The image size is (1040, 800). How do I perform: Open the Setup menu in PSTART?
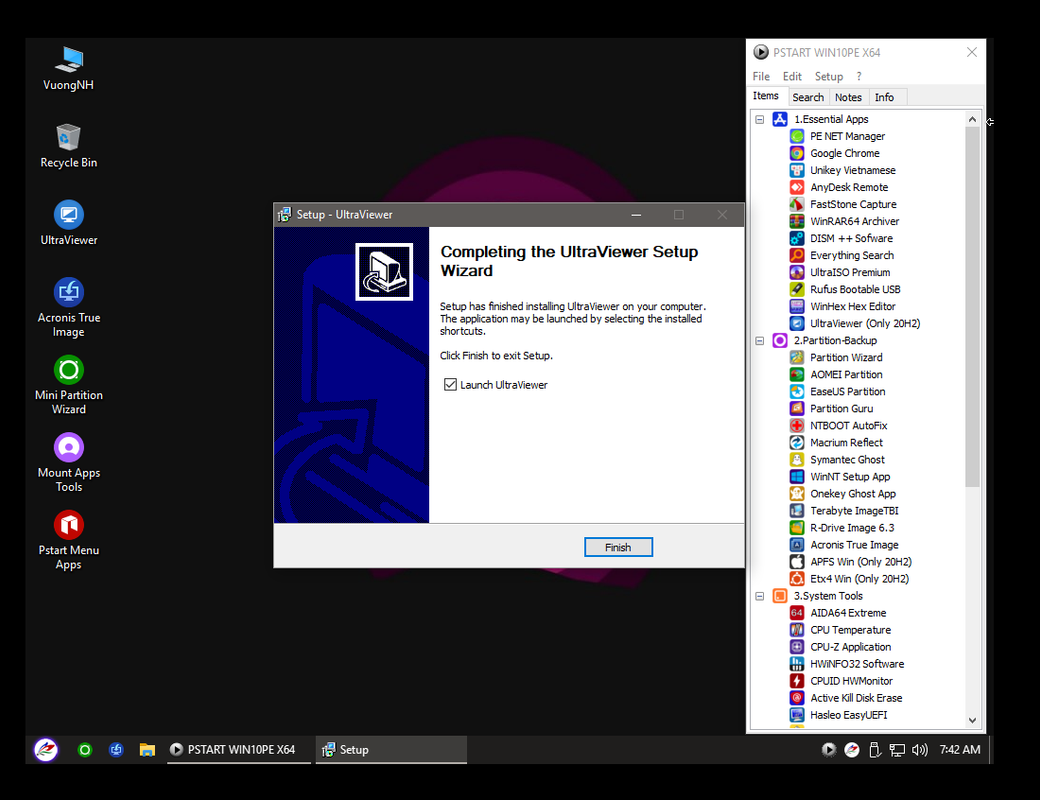[x=829, y=76]
